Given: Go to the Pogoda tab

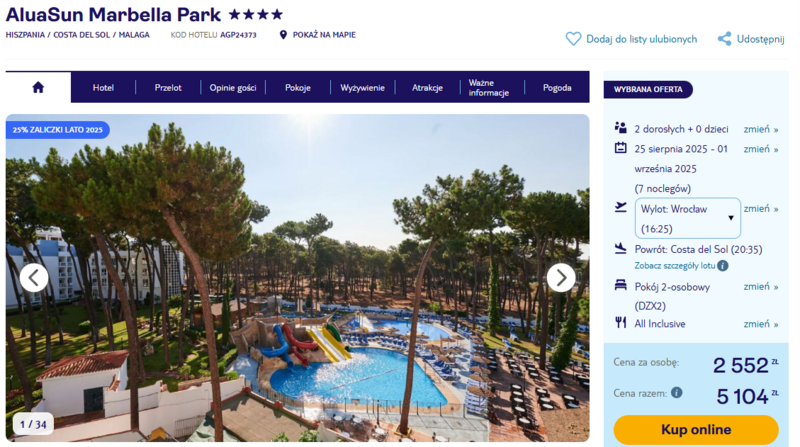Looking at the screenshot, I should coord(557,87).
